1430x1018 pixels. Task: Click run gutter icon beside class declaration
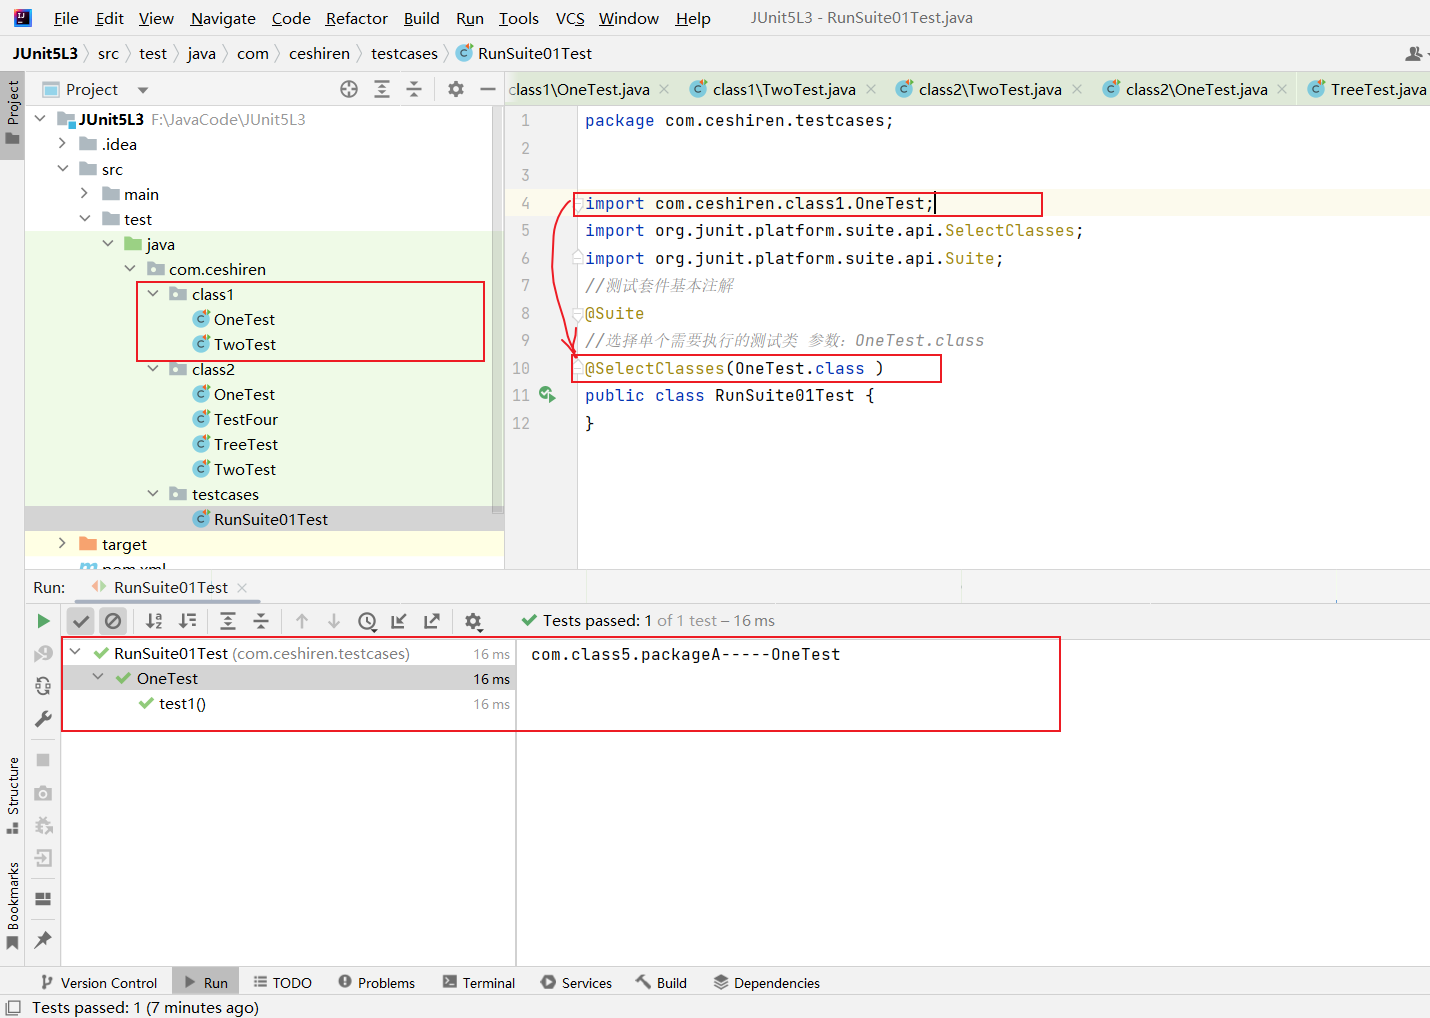547,395
